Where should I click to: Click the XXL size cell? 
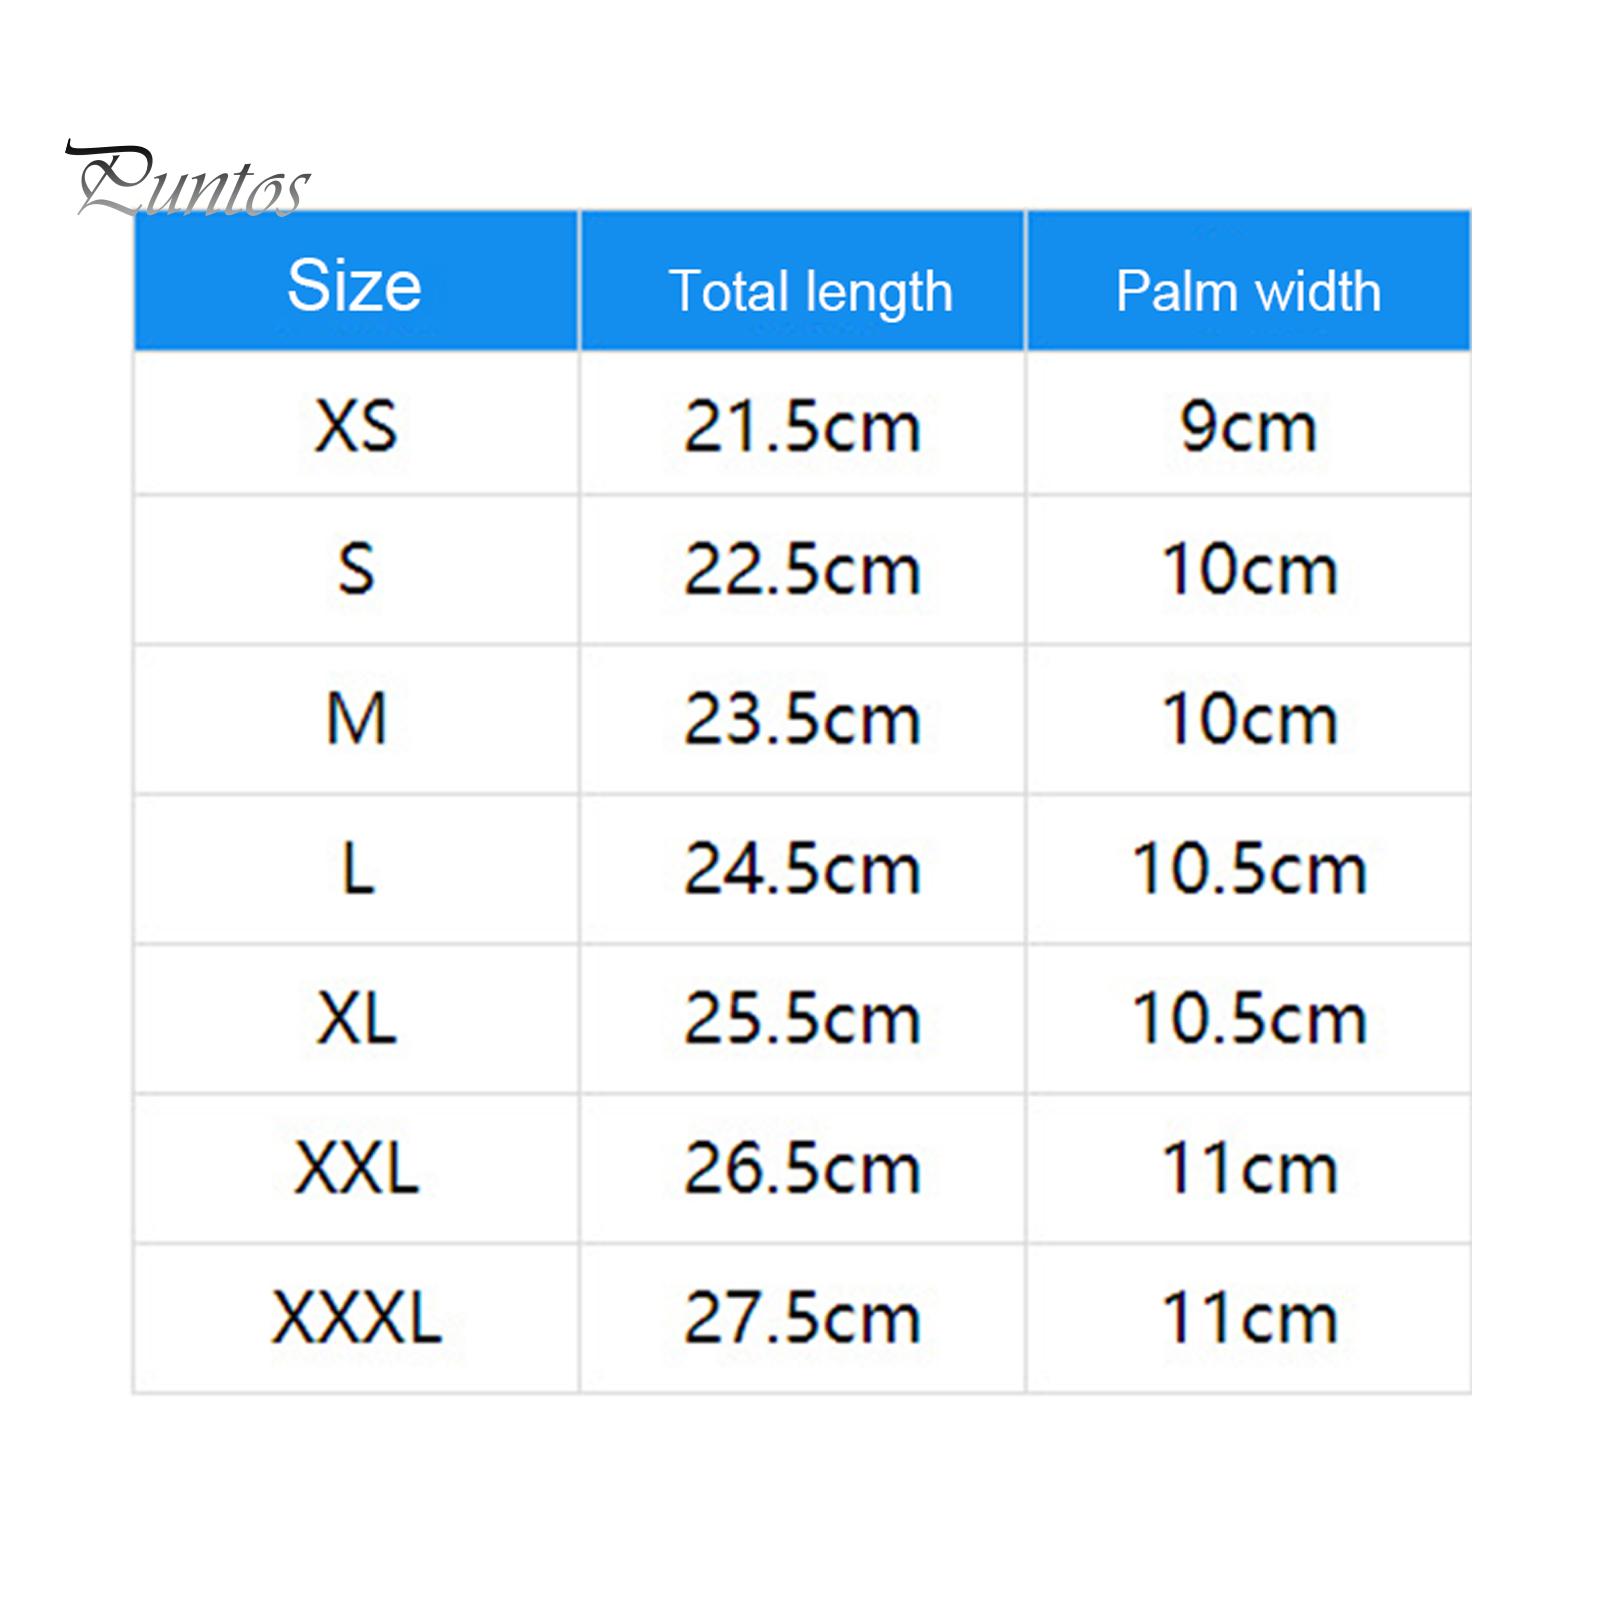tap(356, 1168)
